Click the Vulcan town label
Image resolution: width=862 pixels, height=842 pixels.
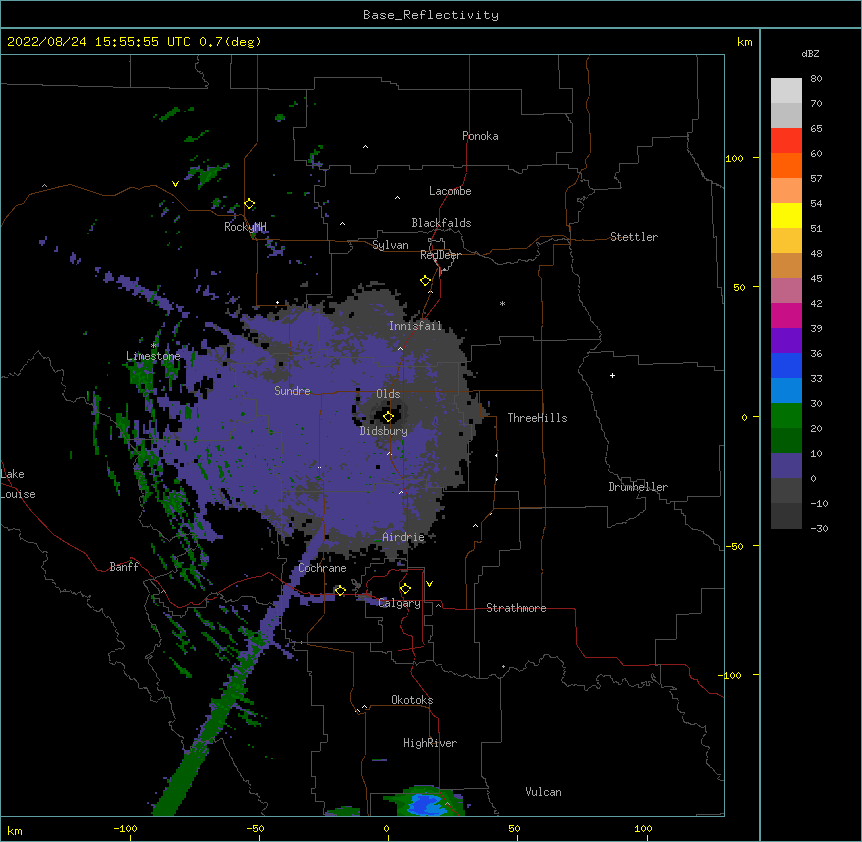pyautogui.click(x=543, y=792)
